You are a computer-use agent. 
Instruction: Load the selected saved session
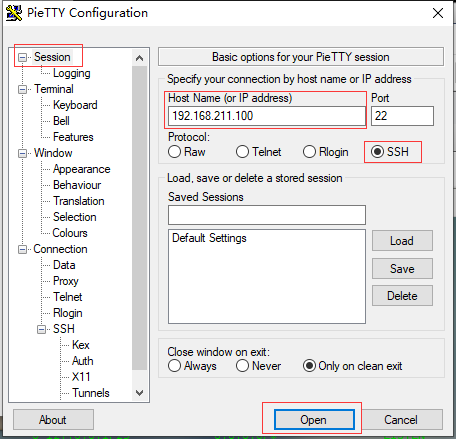click(x=402, y=241)
